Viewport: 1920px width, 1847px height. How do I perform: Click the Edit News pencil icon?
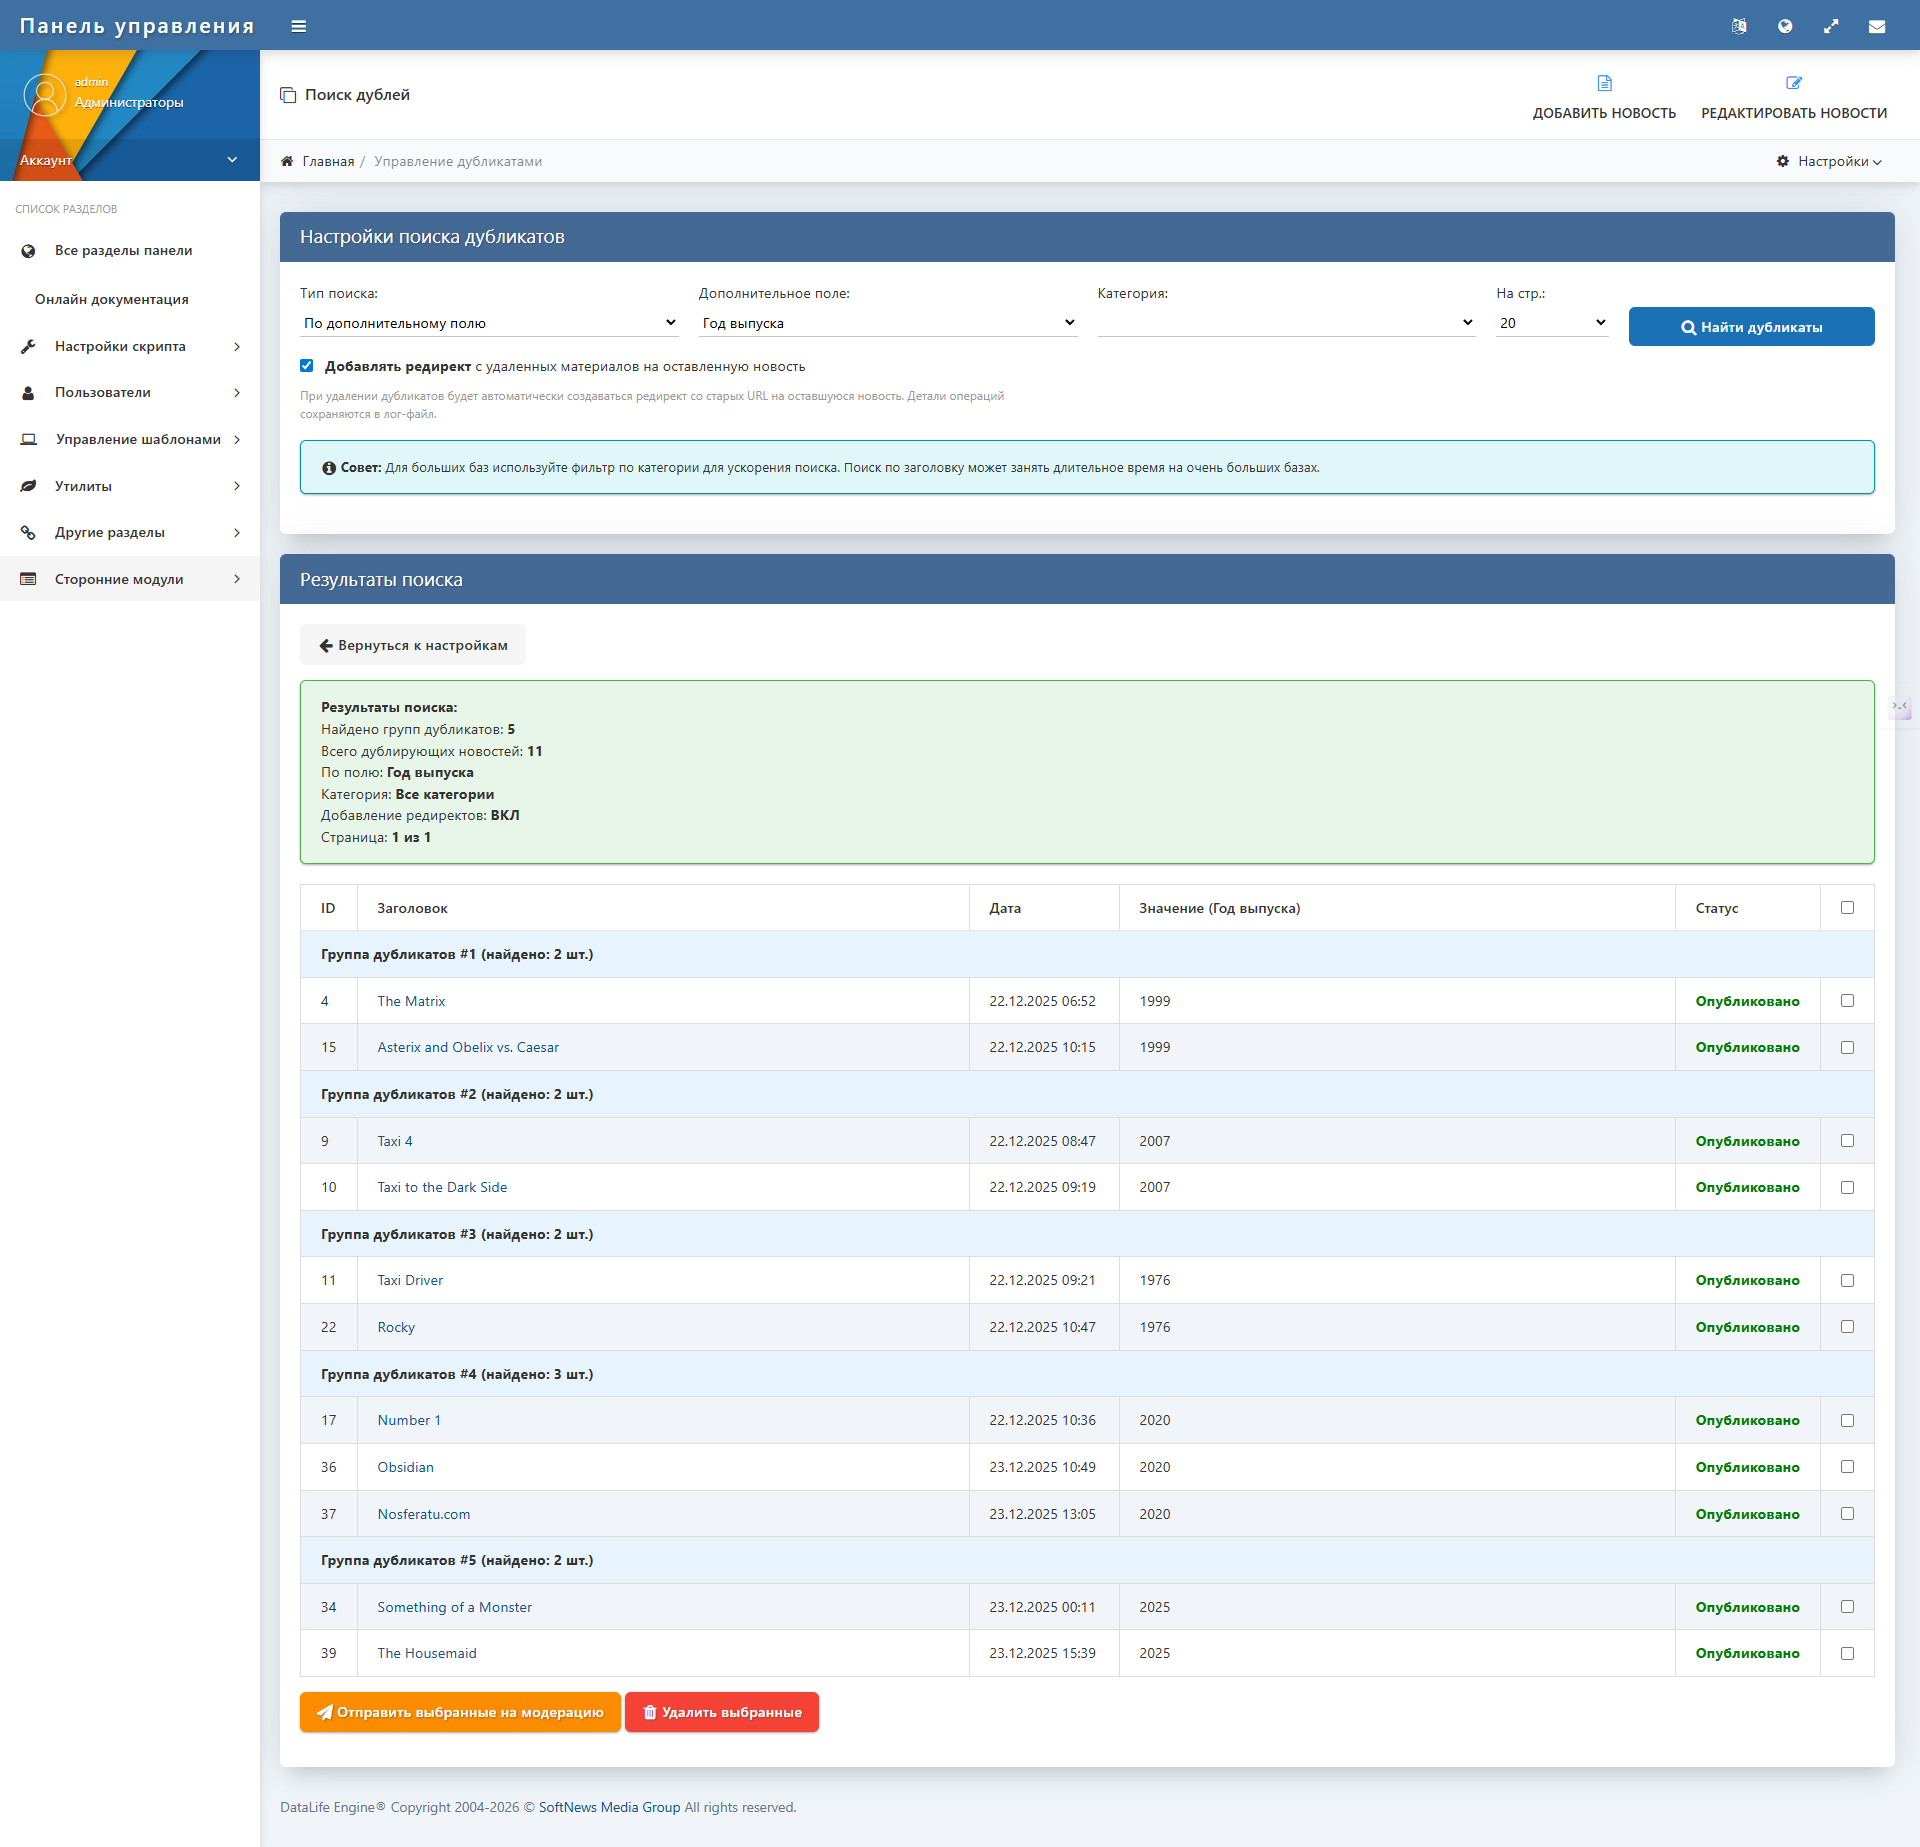(x=1794, y=83)
